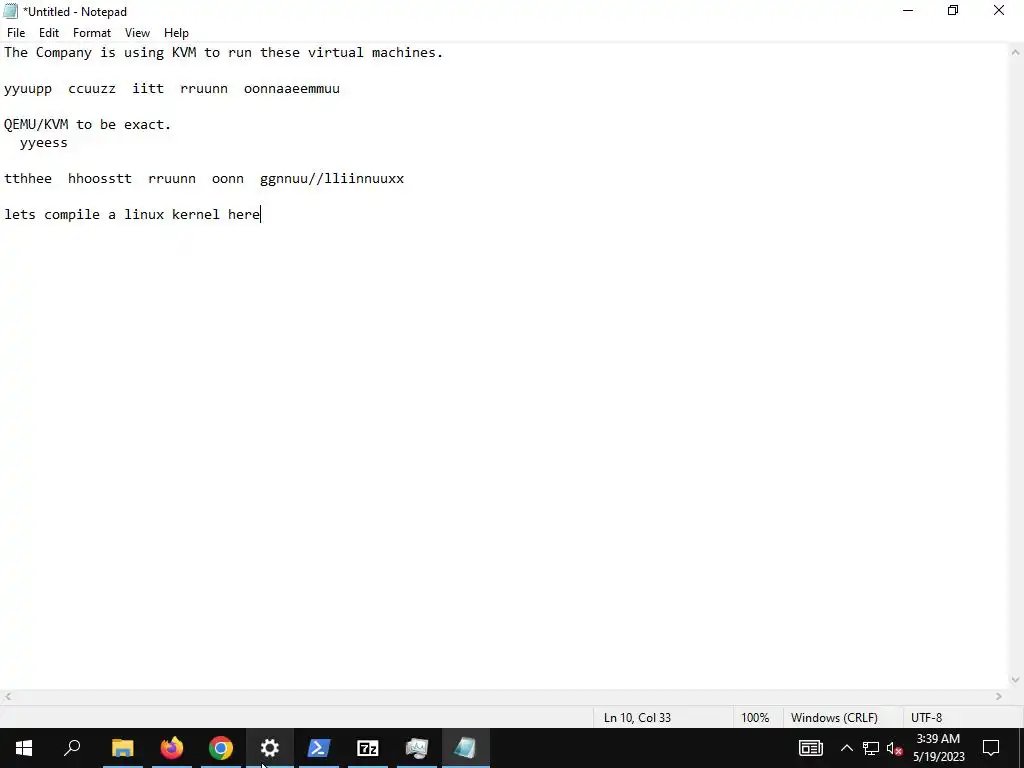The width and height of the screenshot is (1024, 768).
Task: Click the word 'ggnnuu//lliinnuuxx'
Action: point(332,179)
